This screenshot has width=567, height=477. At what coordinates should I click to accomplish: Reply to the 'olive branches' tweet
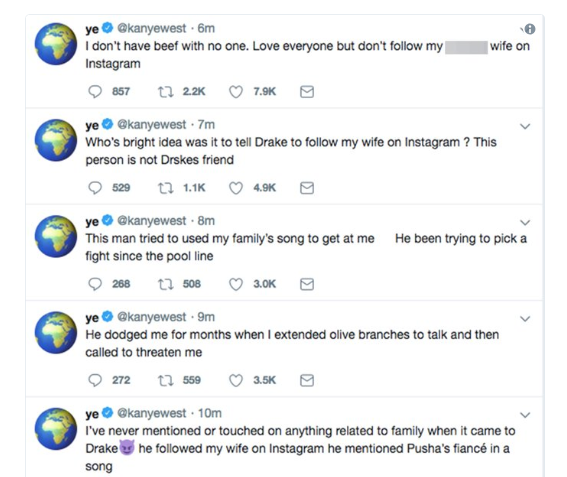(x=95, y=380)
